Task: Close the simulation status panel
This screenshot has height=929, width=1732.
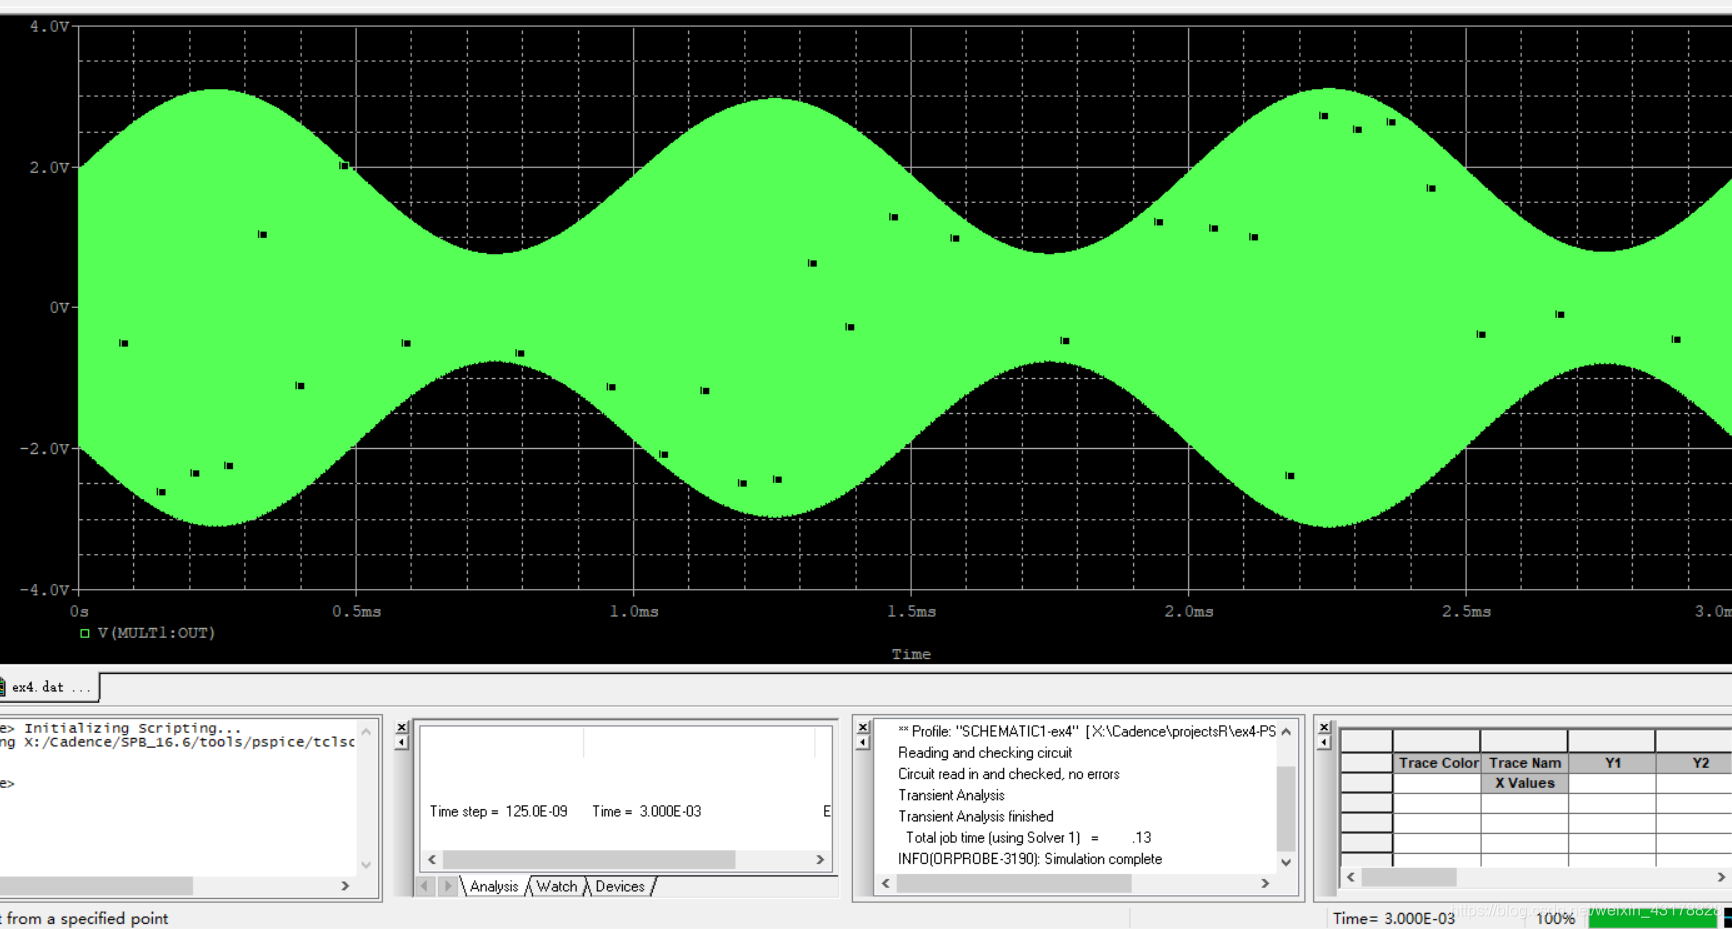Action: (402, 727)
